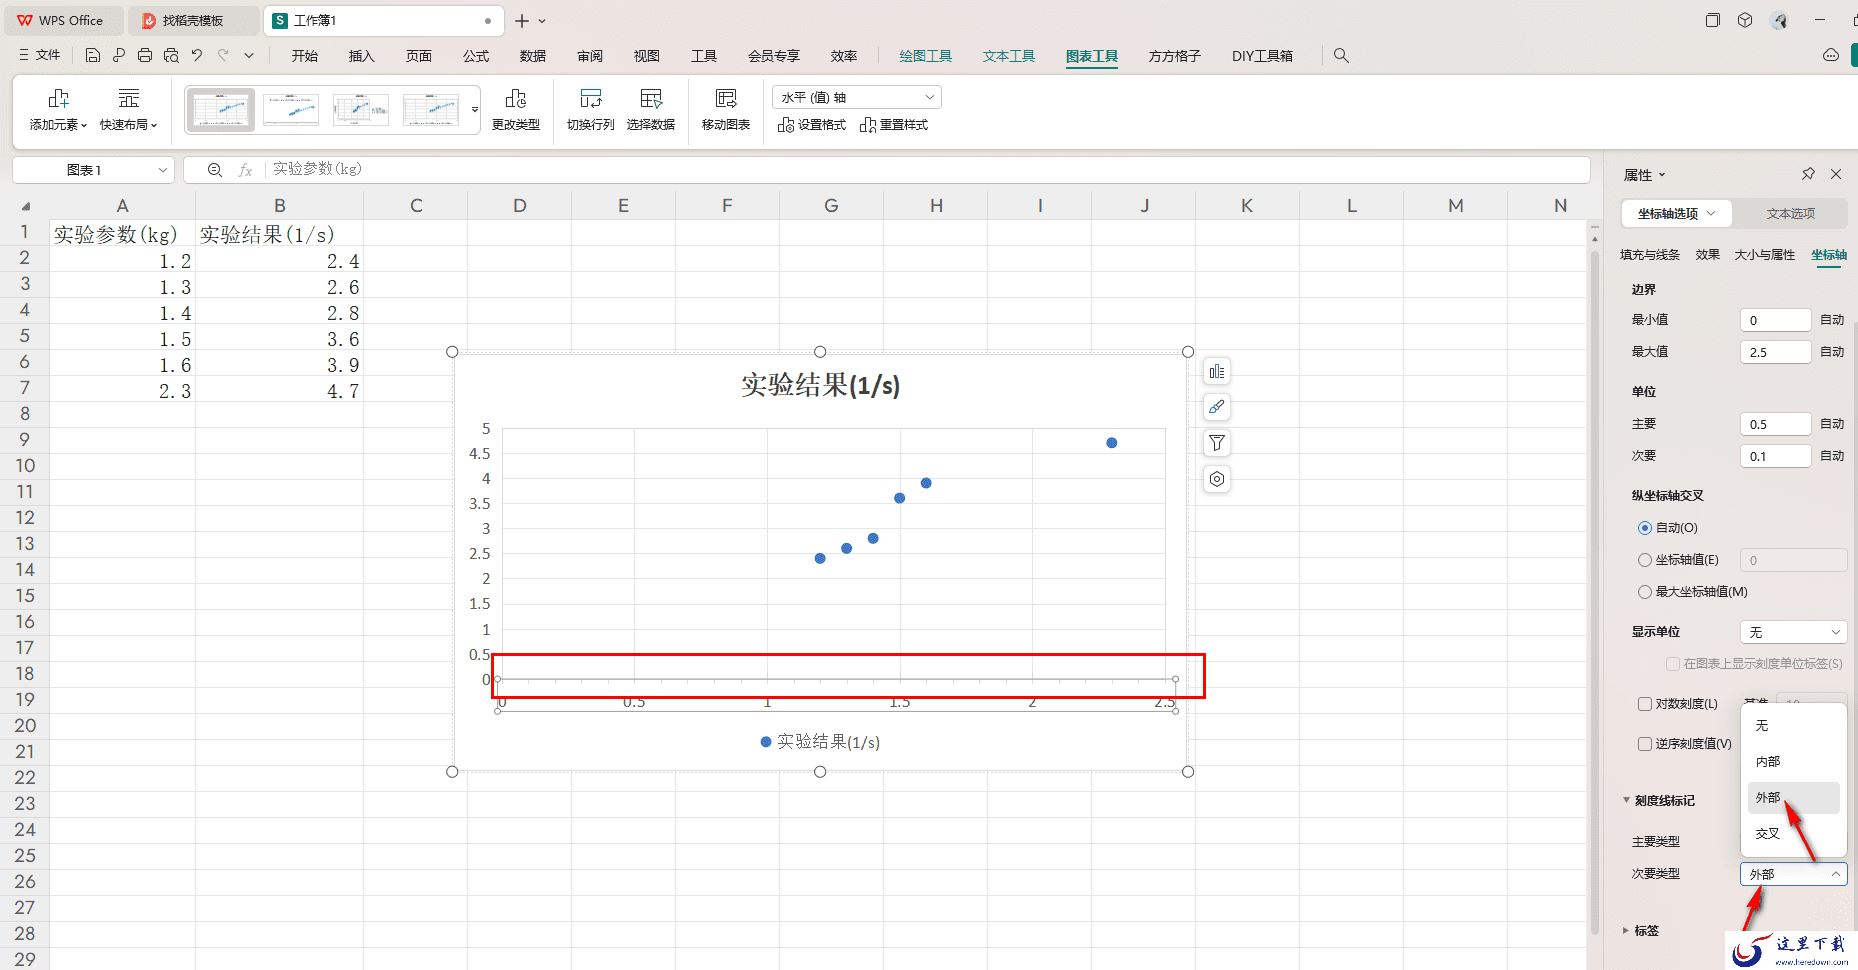Close the properties panel with X
The height and width of the screenshot is (970, 1858).
[x=1836, y=174]
